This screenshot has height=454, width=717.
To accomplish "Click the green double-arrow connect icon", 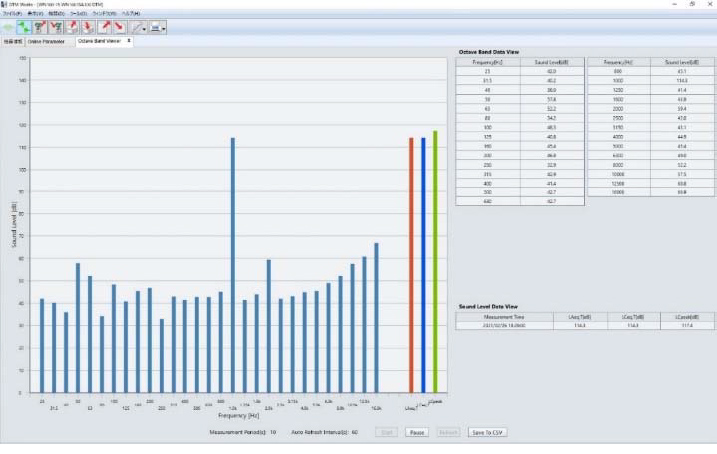I will [25, 27].
